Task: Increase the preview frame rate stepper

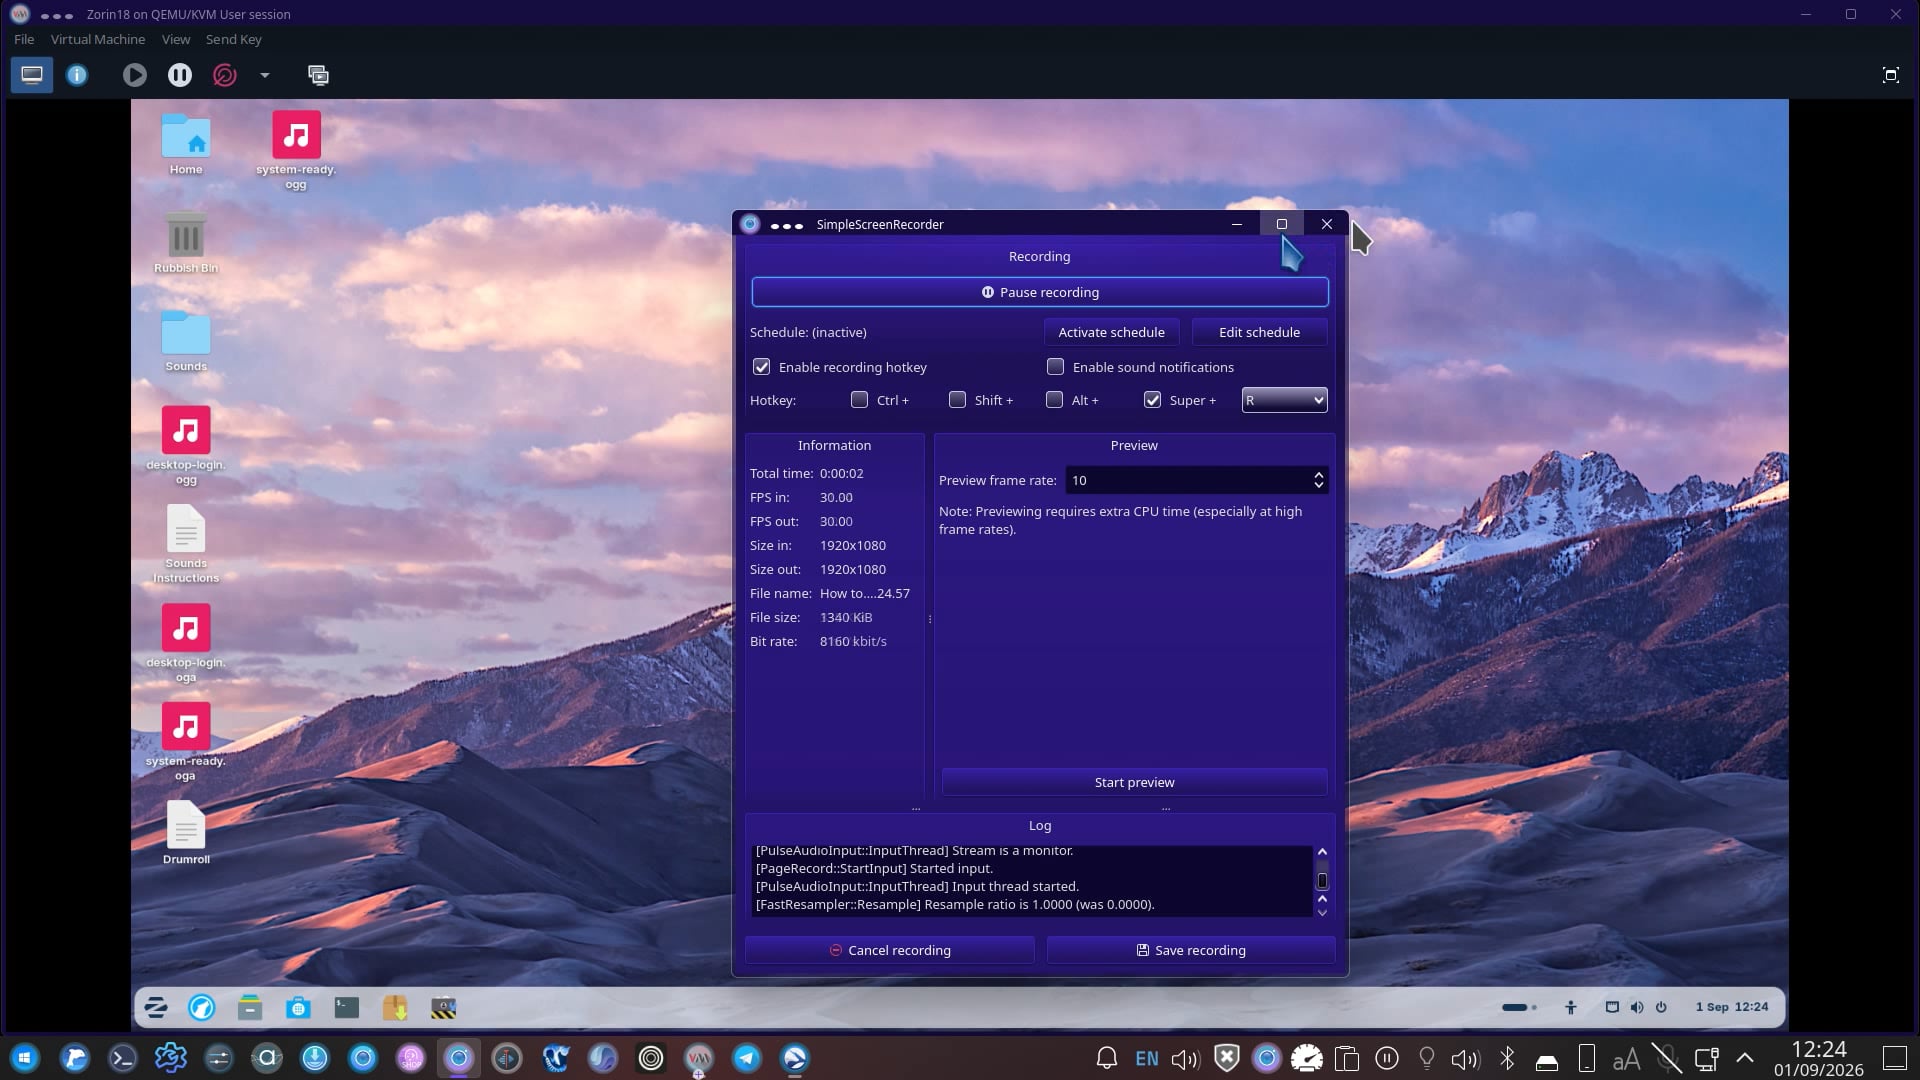Action: click(1319, 475)
